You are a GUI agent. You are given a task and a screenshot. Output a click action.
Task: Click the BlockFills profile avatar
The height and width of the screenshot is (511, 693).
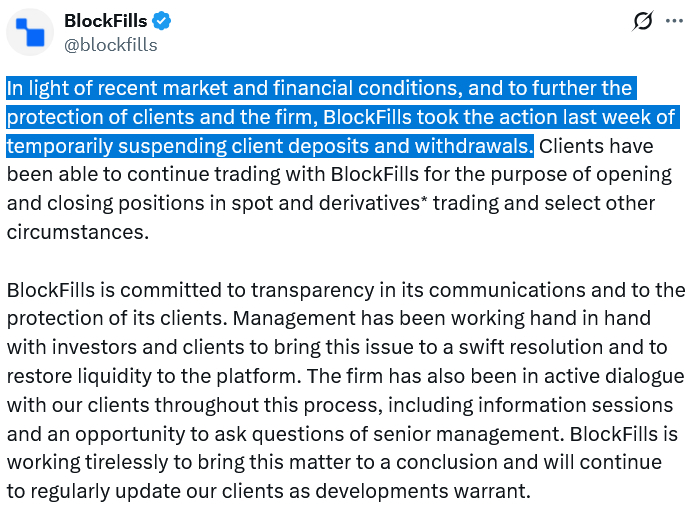coord(31,31)
